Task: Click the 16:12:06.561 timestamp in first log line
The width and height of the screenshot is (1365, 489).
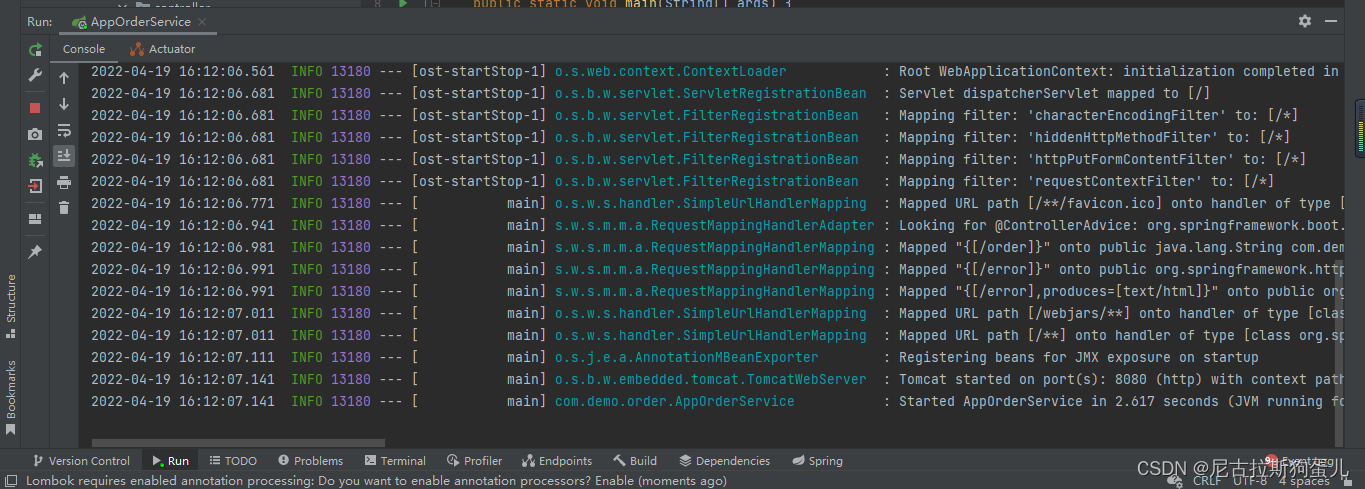Action: pyautogui.click(x=226, y=71)
